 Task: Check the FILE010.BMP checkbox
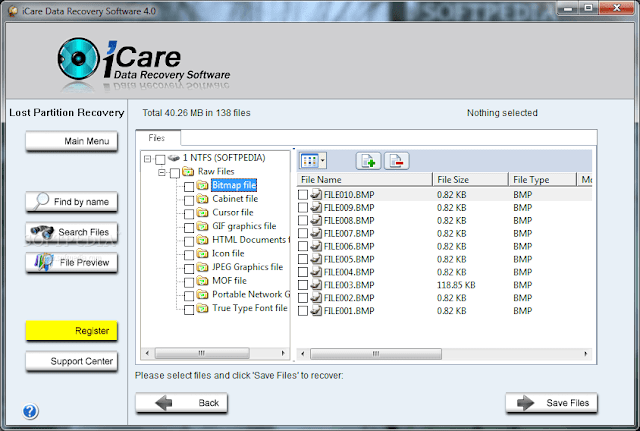point(303,195)
